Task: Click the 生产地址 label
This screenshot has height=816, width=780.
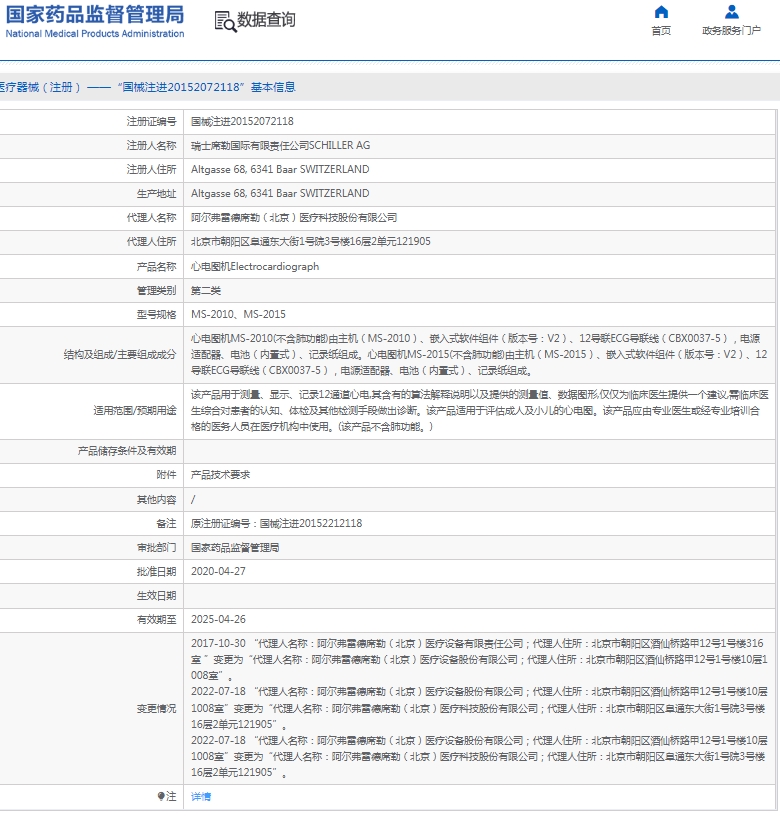Action: 157,194
